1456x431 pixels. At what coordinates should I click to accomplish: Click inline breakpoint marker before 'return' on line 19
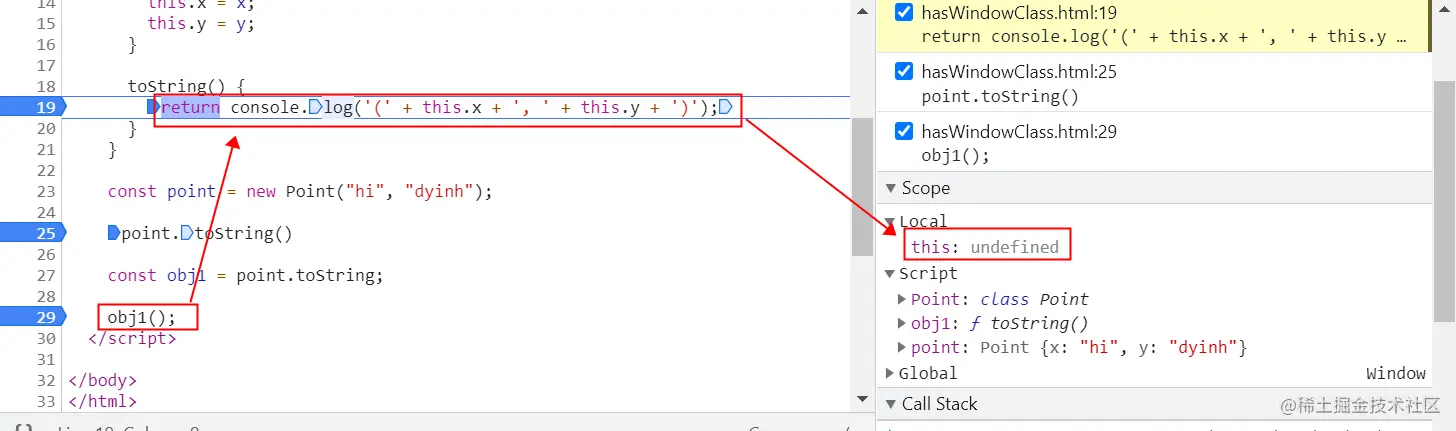click(154, 108)
